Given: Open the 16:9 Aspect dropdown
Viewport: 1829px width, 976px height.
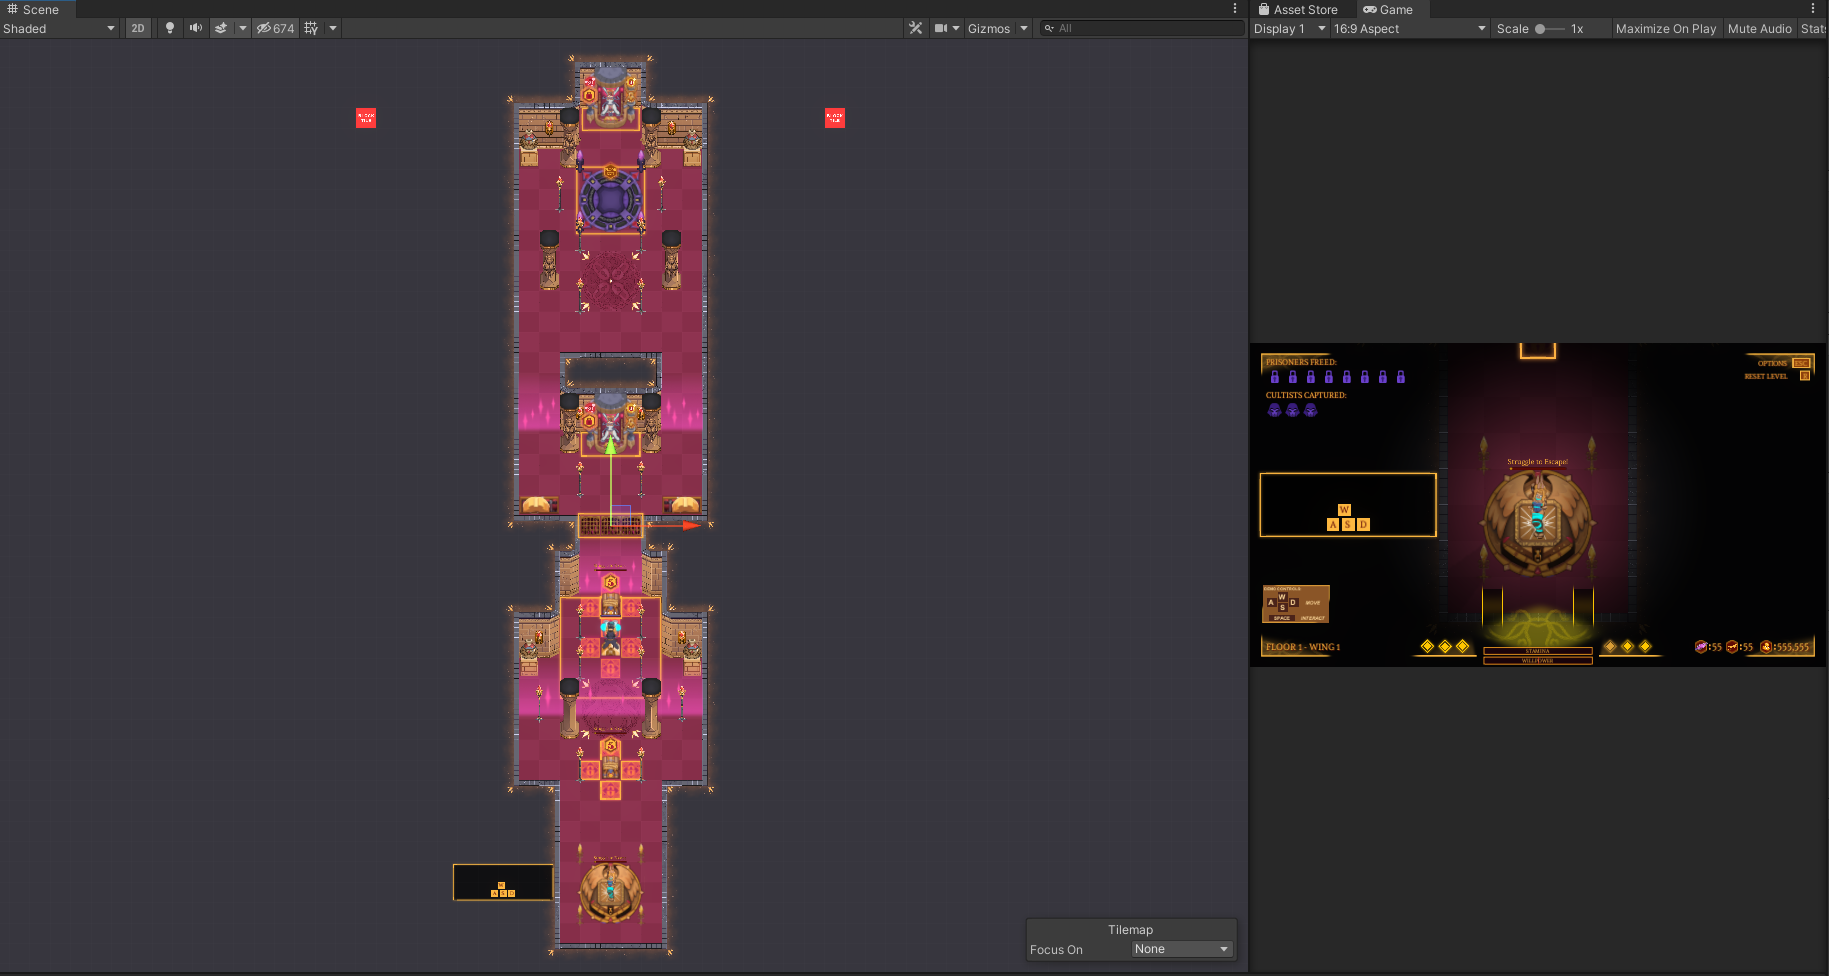Looking at the screenshot, I should tap(1410, 28).
